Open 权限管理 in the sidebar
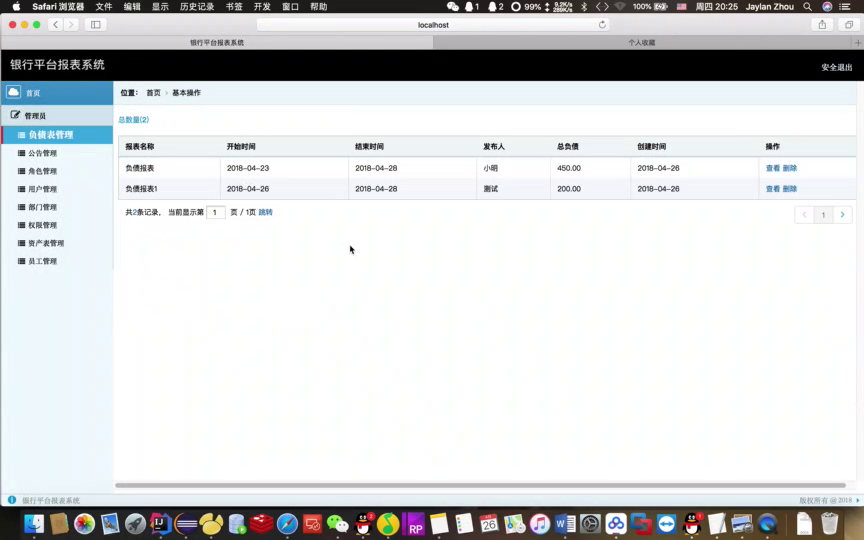The image size is (864, 540). (x=42, y=225)
